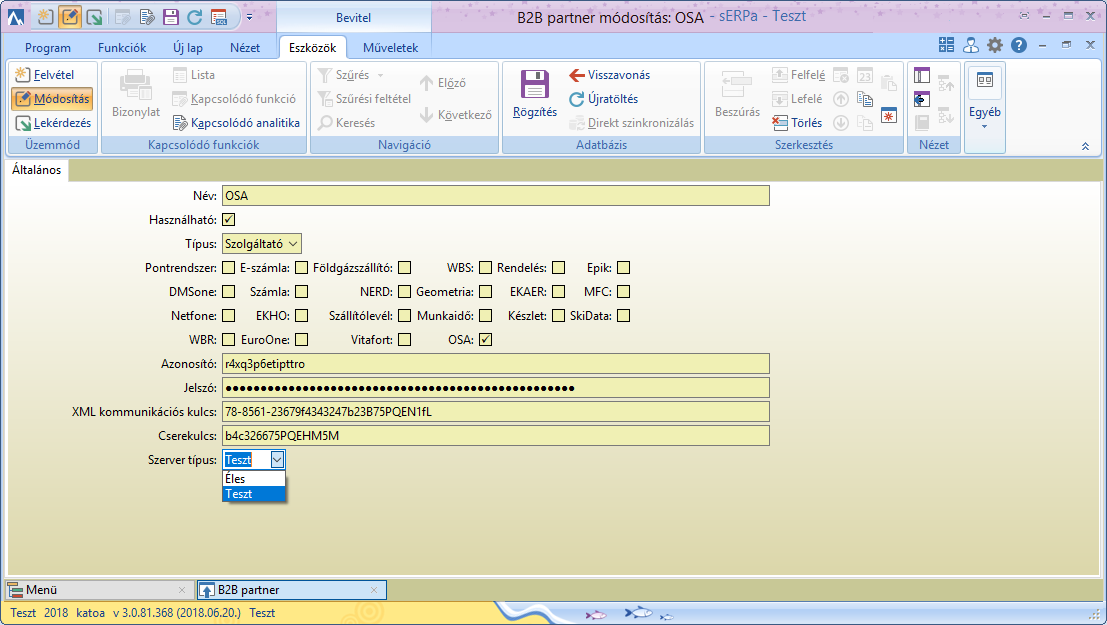Tick the Földgázszállító checkbox
This screenshot has height=625, width=1107.
pos(405,268)
